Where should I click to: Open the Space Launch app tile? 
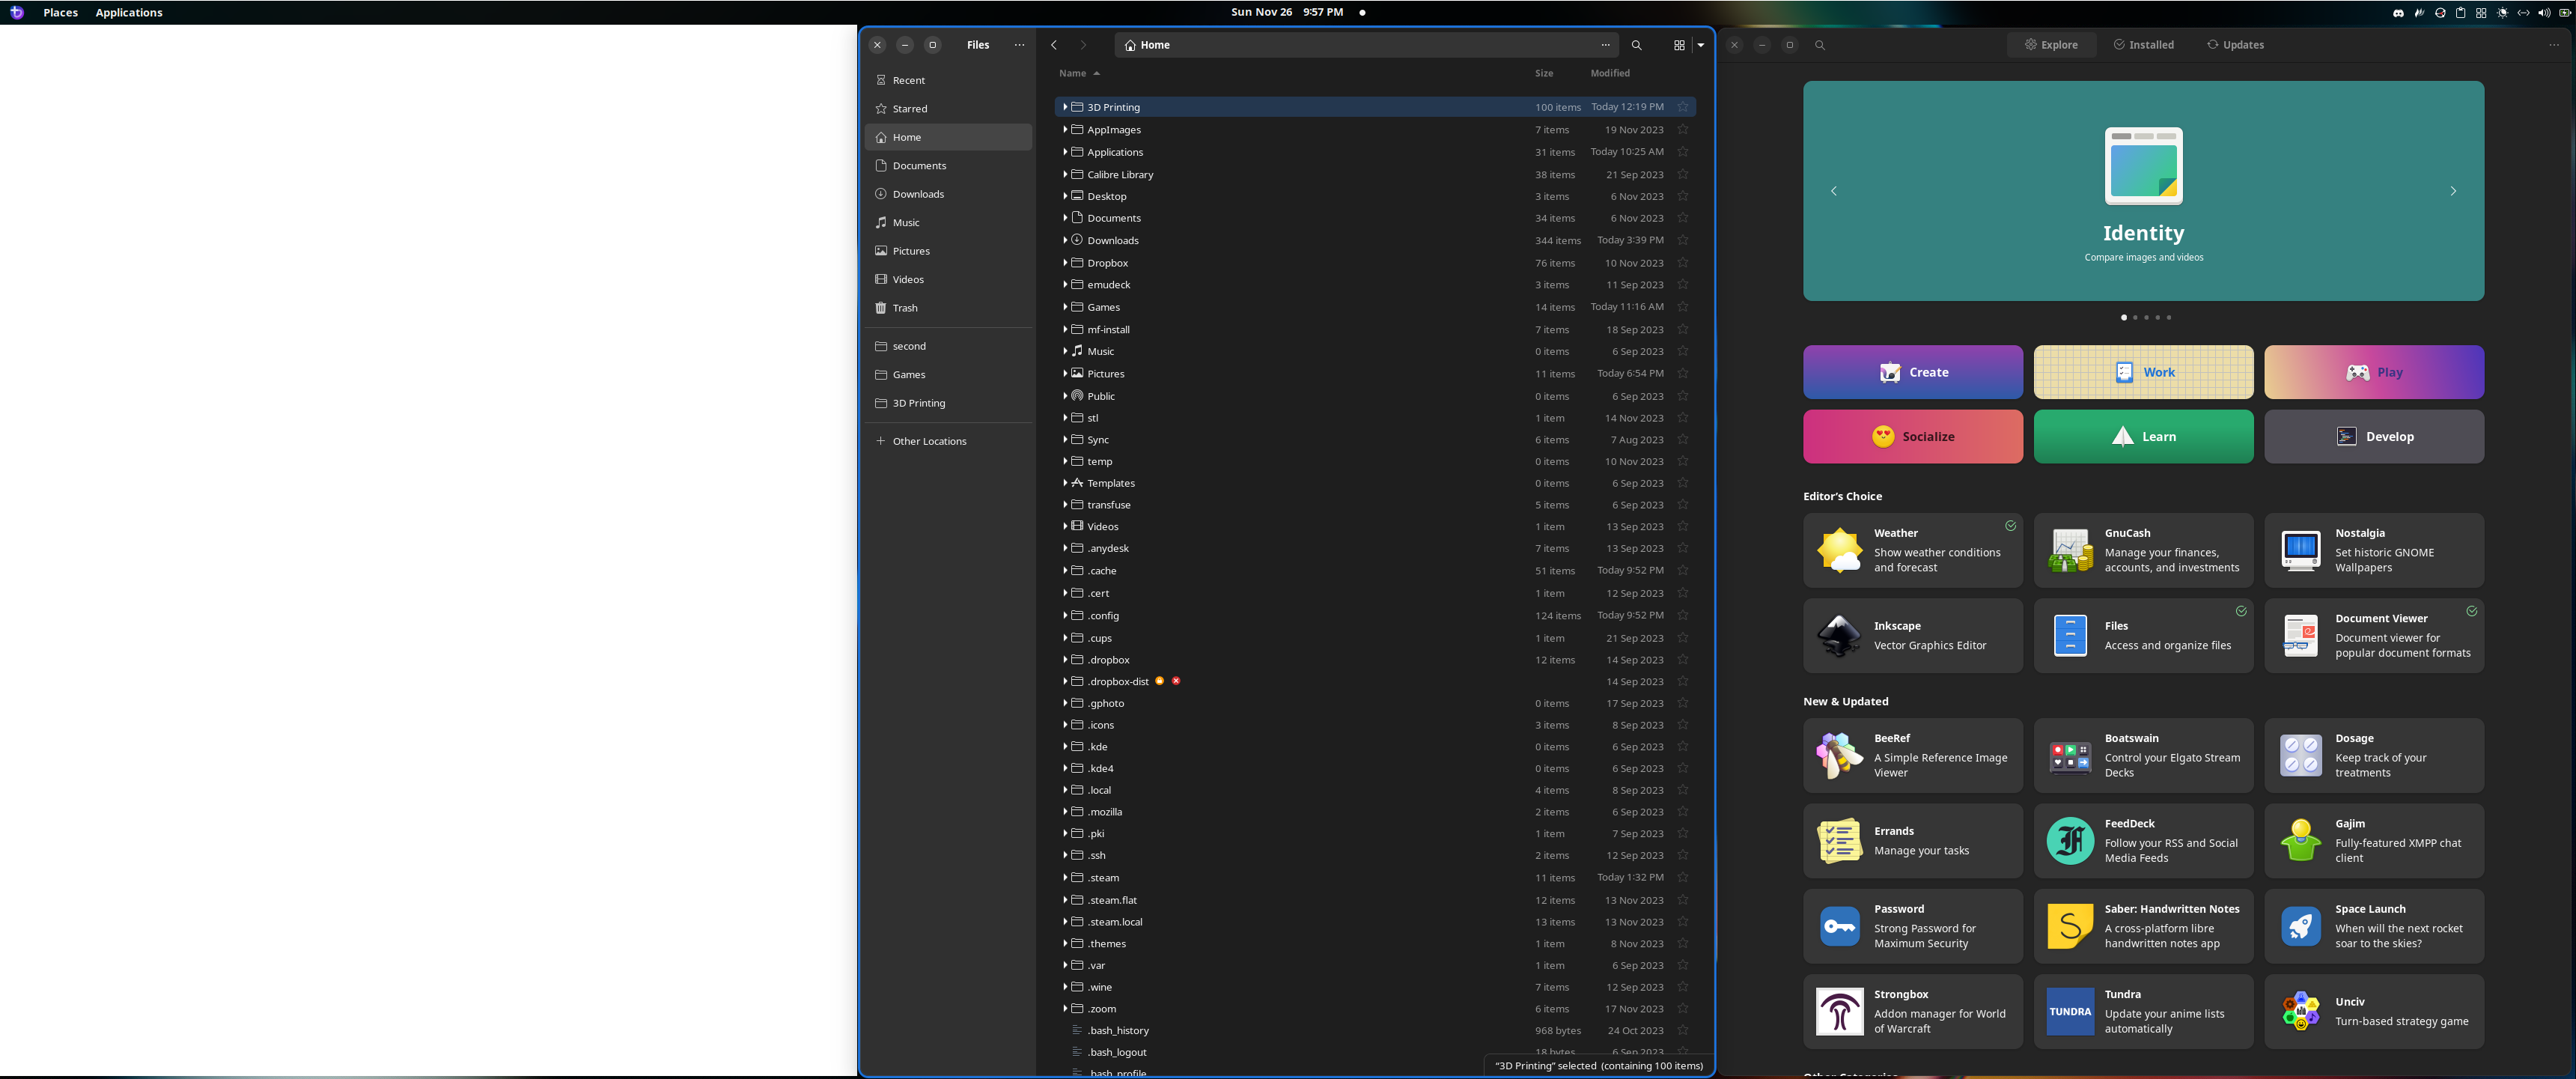(x=2373, y=927)
